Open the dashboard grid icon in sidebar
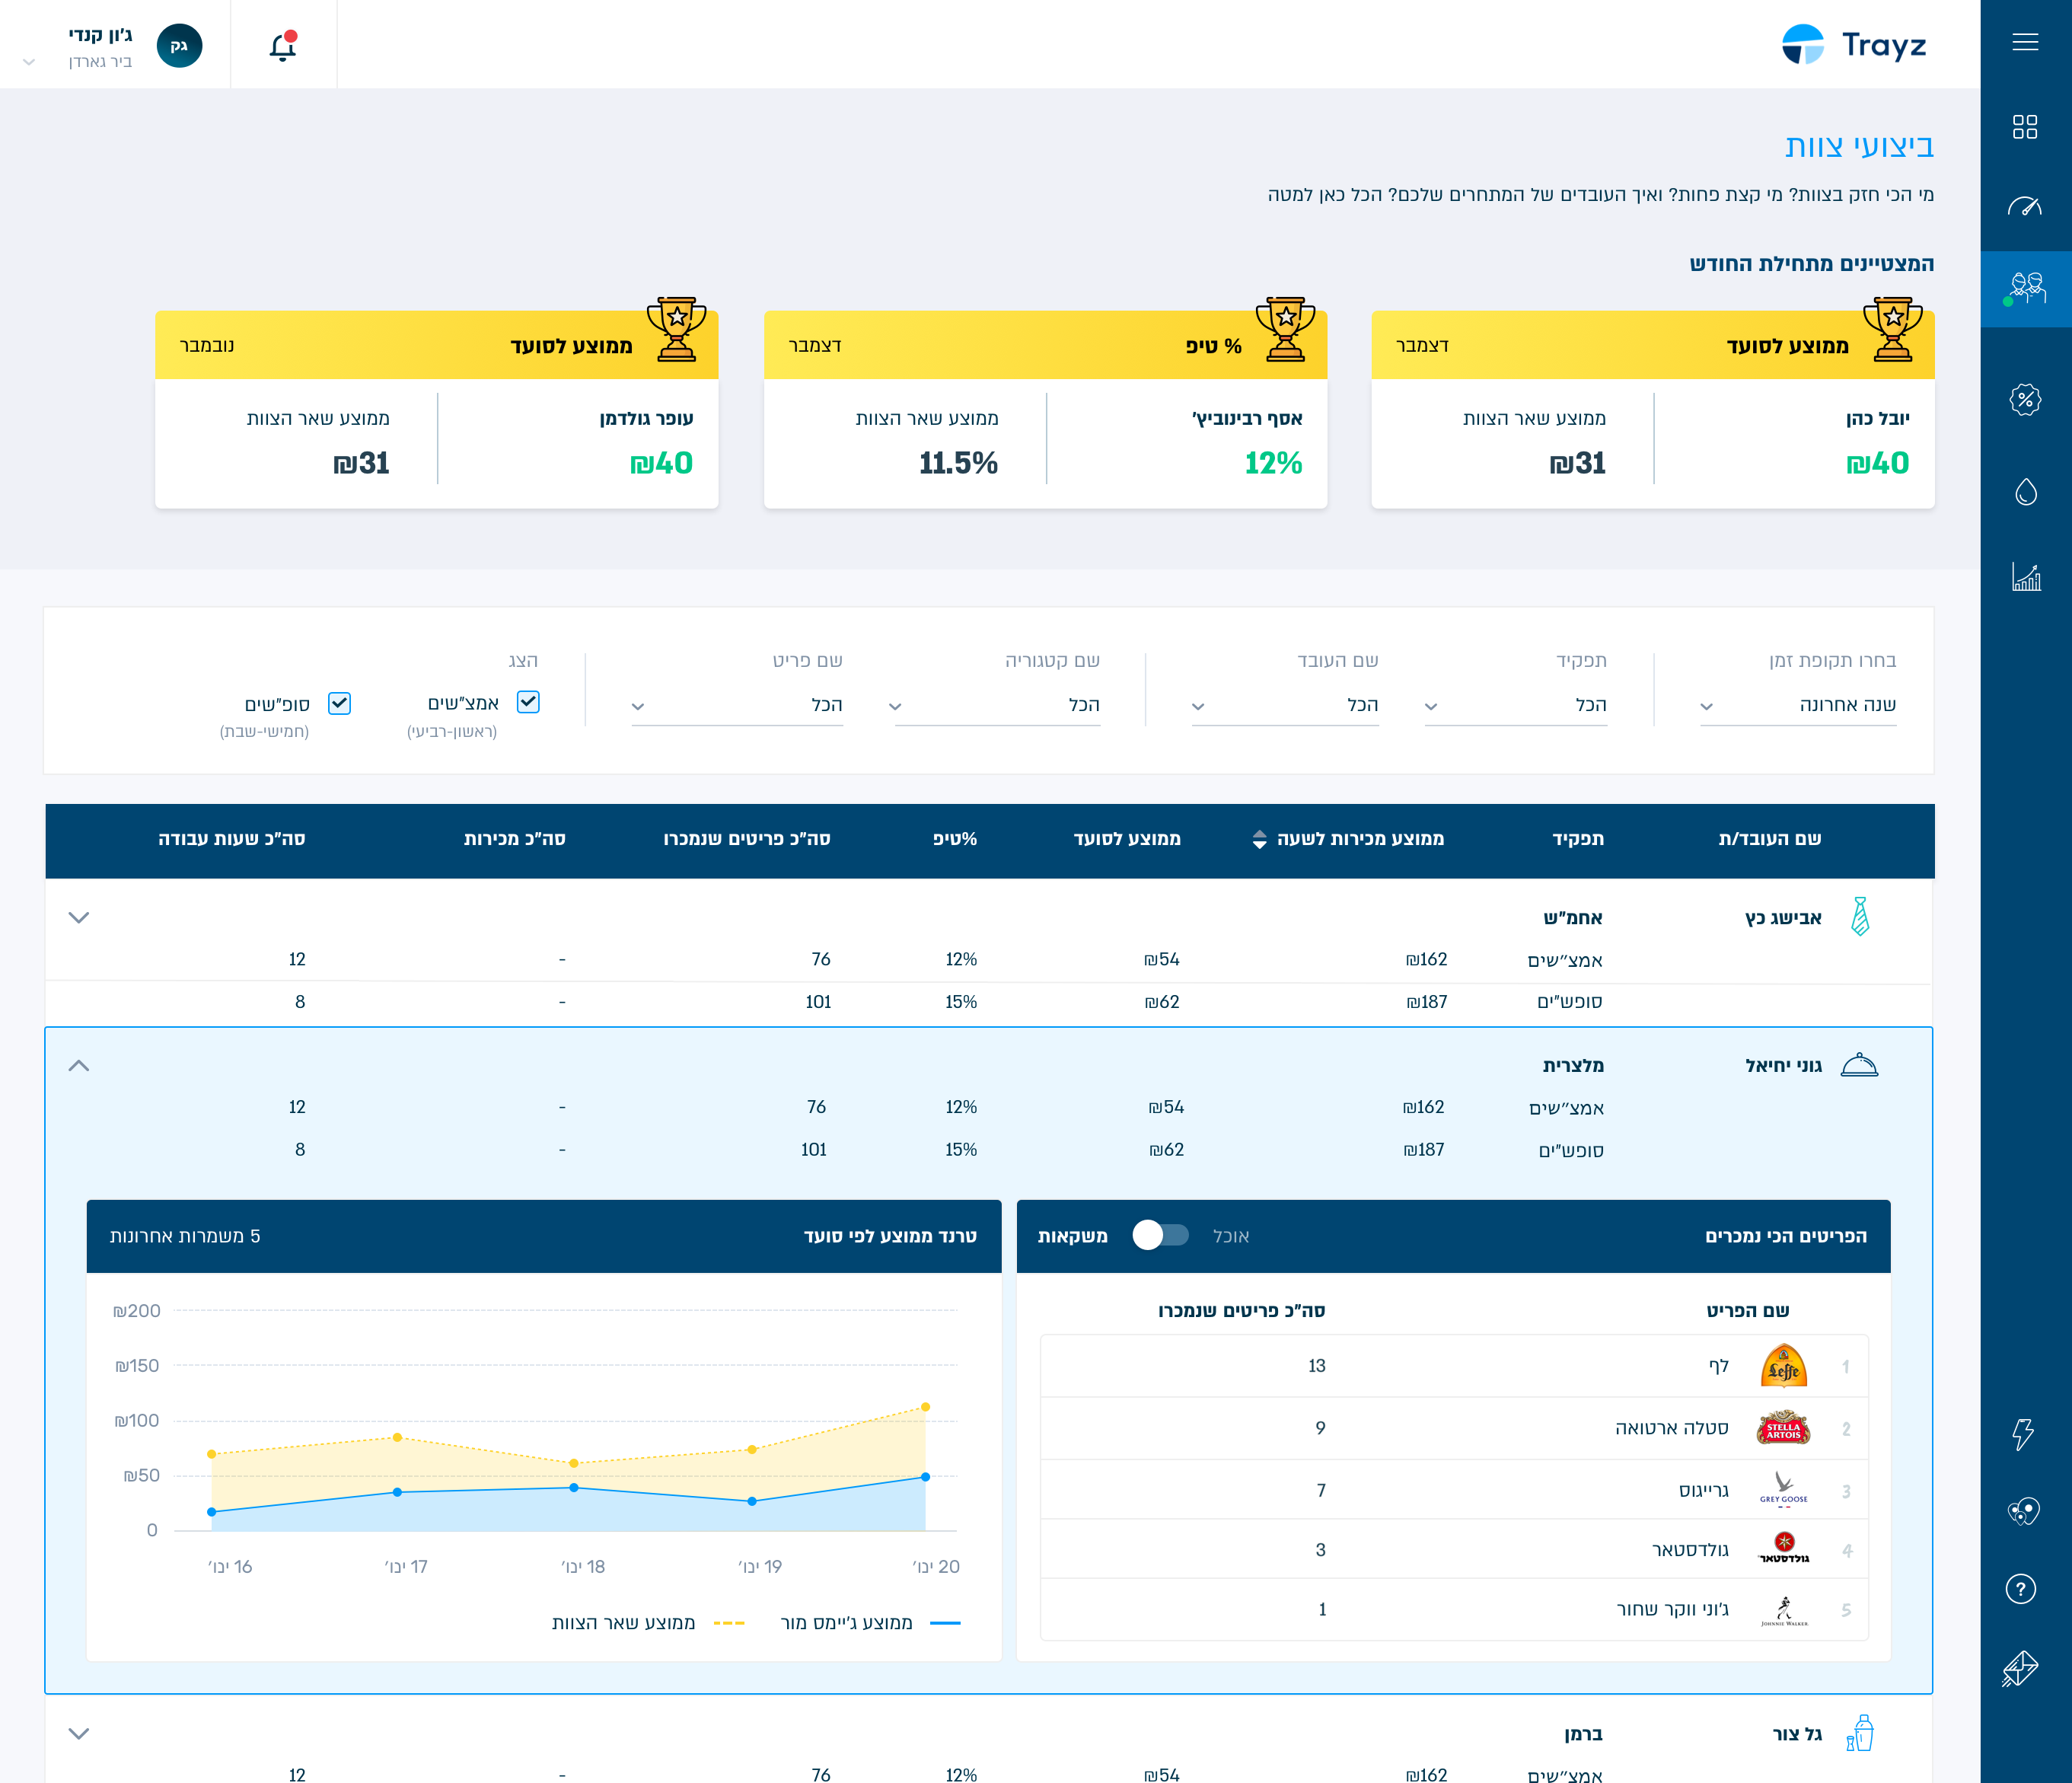This screenshot has width=2072, height=1783. point(2025,127)
